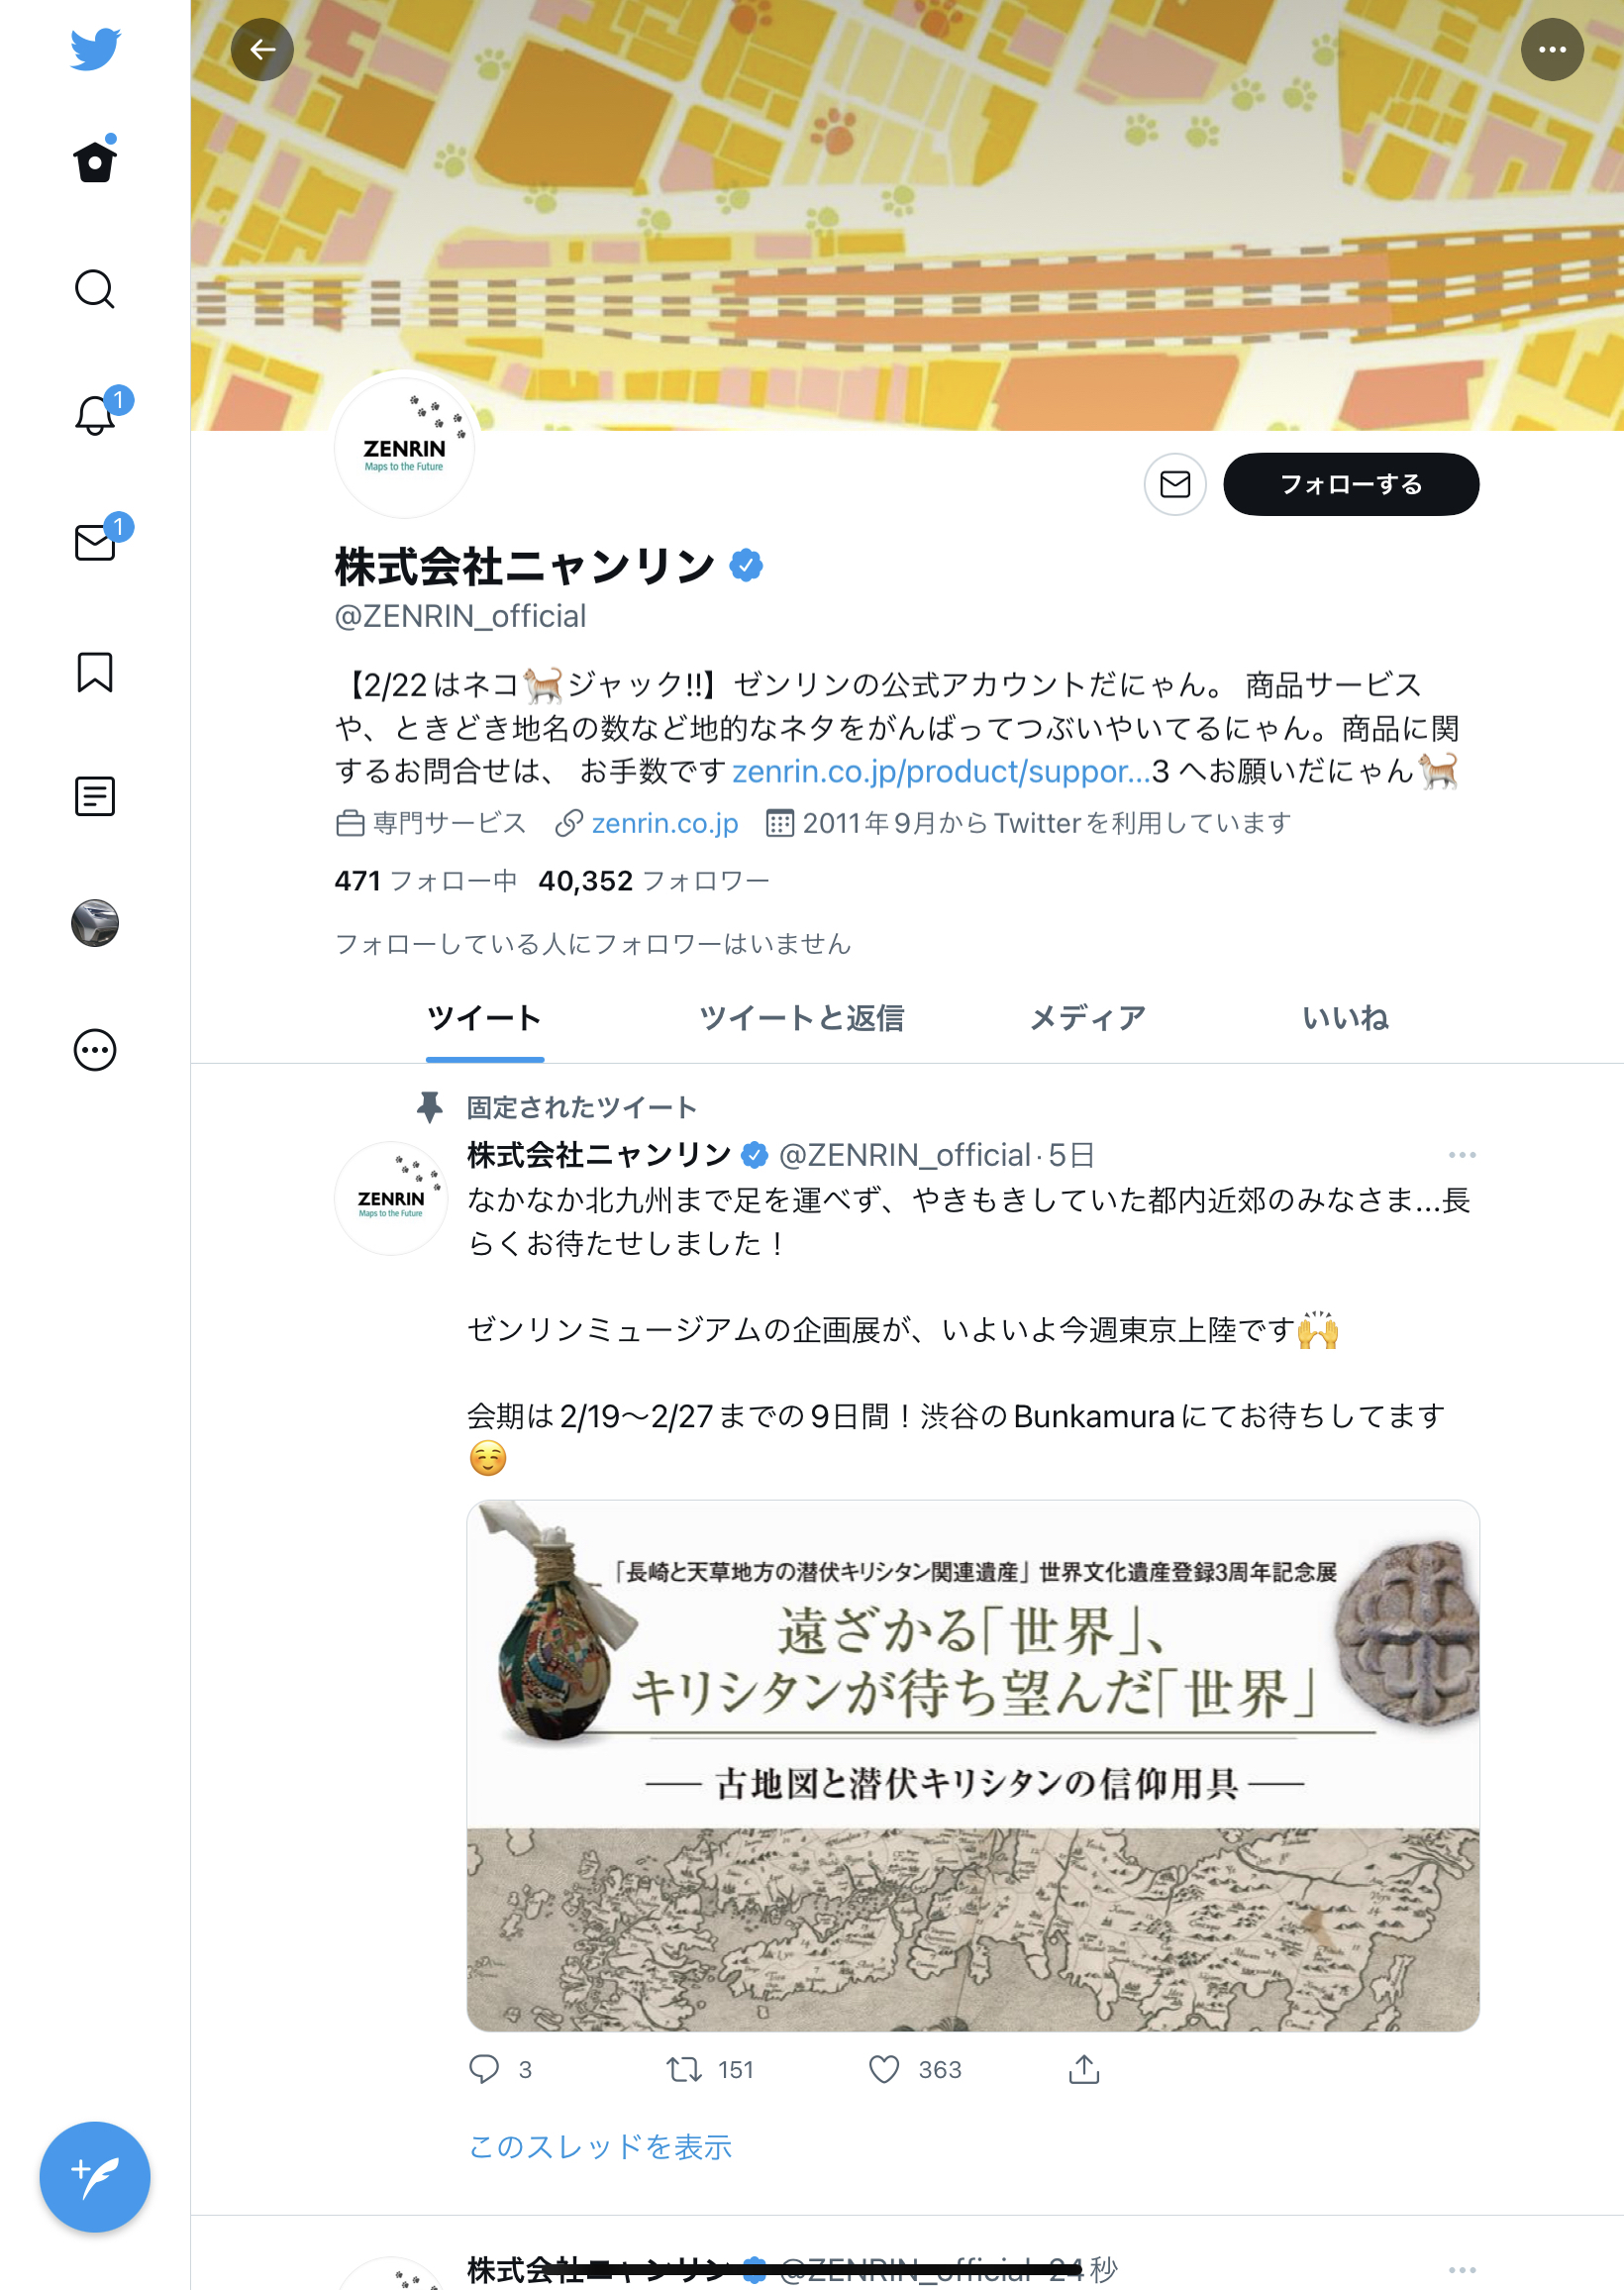Open the pinned tweet's three-dot options

[x=1461, y=1155]
